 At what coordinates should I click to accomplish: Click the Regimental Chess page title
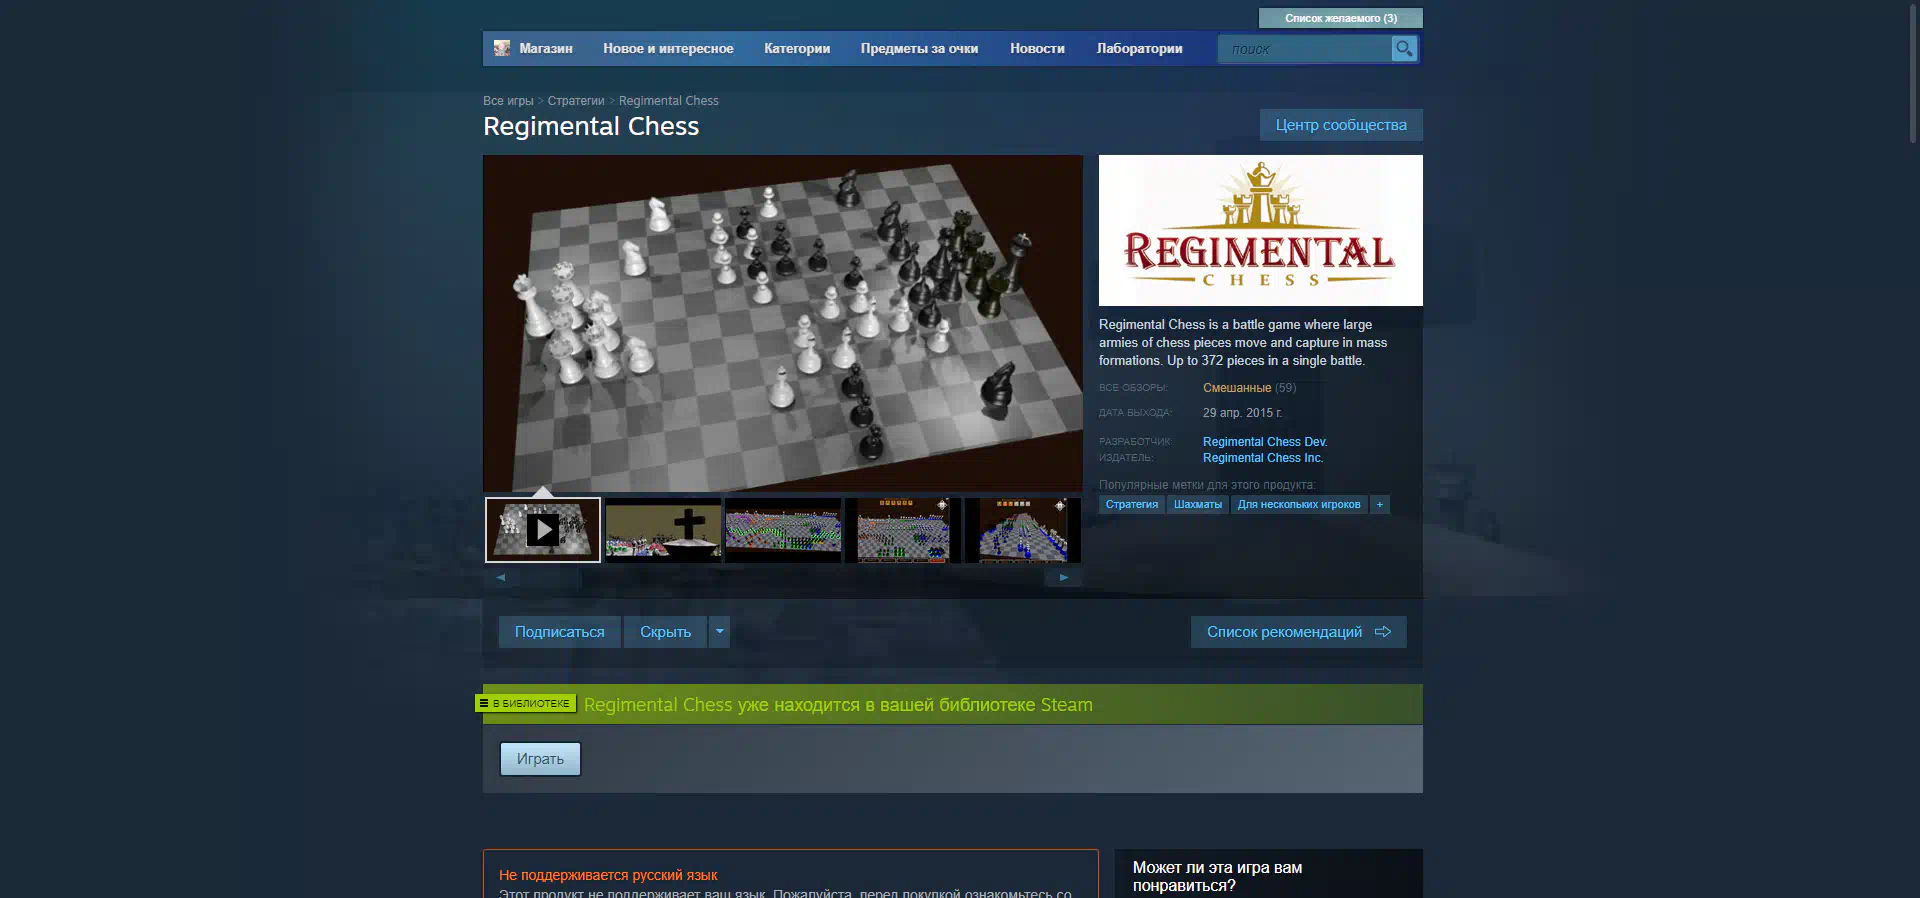click(x=591, y=126)
